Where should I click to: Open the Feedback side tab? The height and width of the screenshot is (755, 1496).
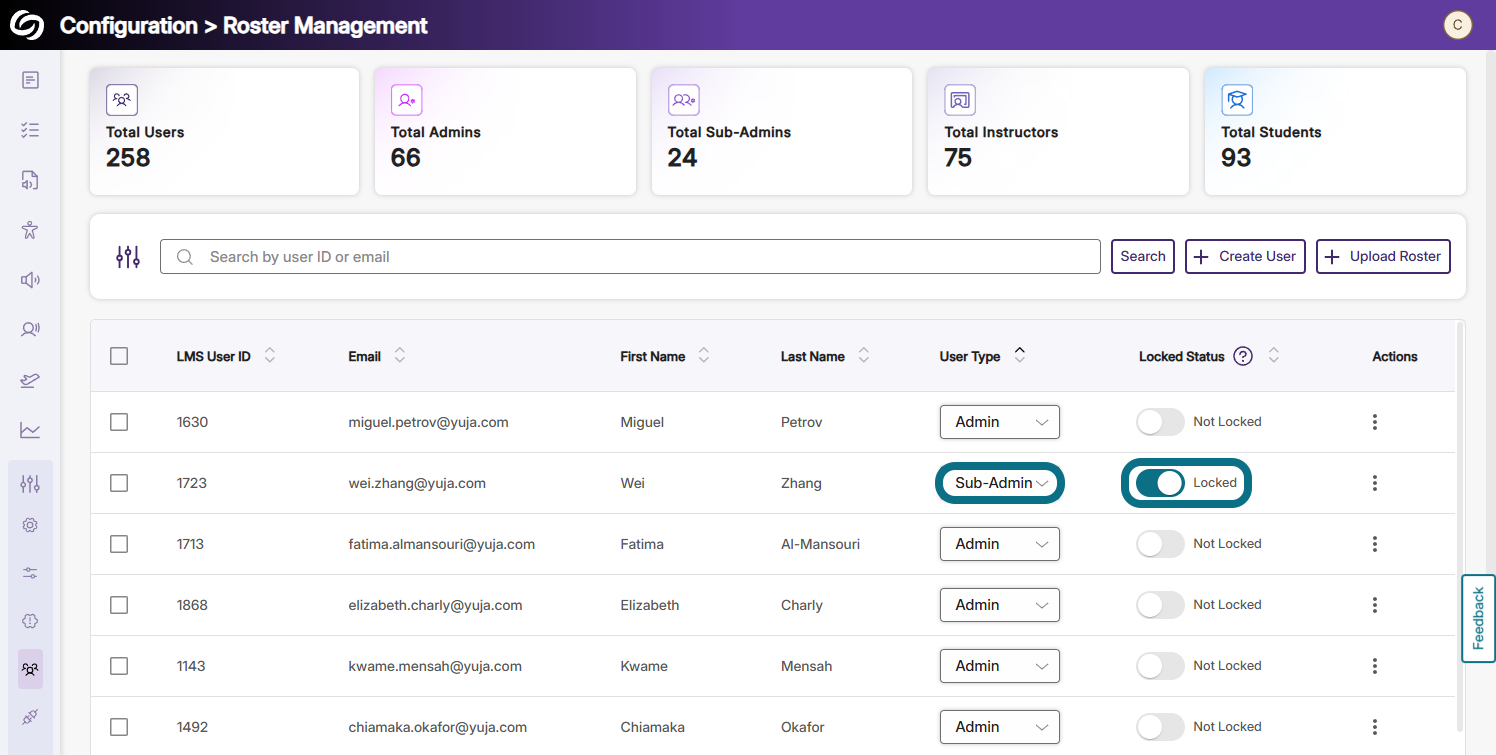tap(1478, 618)
